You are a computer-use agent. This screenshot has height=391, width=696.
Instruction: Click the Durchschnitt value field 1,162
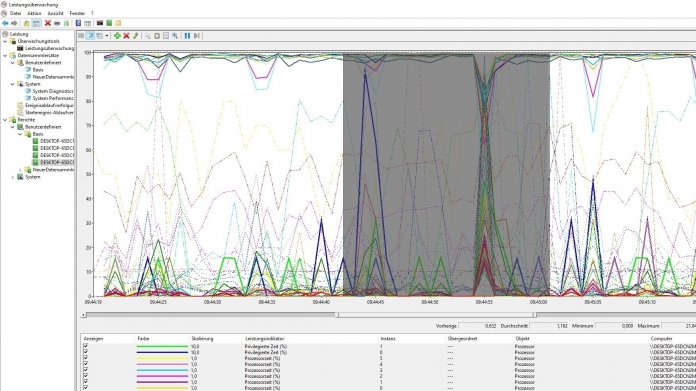[549, 326]
